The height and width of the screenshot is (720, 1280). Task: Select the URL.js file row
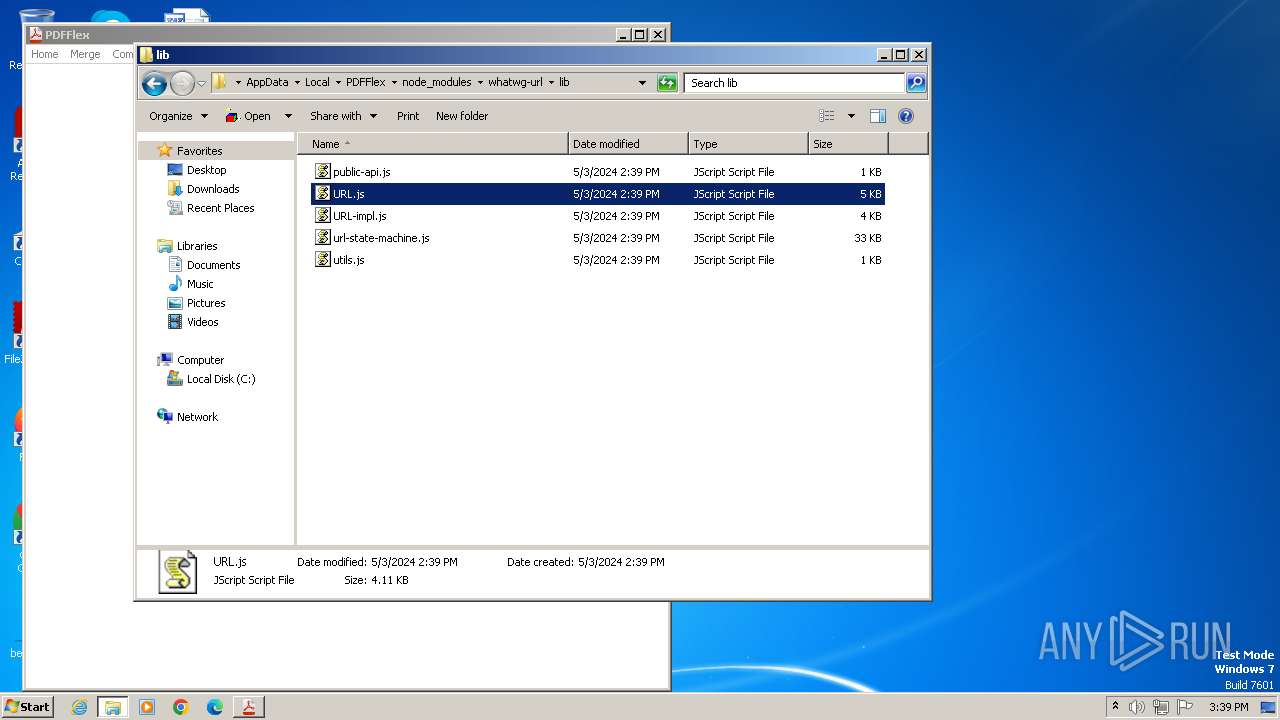[598, 194]
